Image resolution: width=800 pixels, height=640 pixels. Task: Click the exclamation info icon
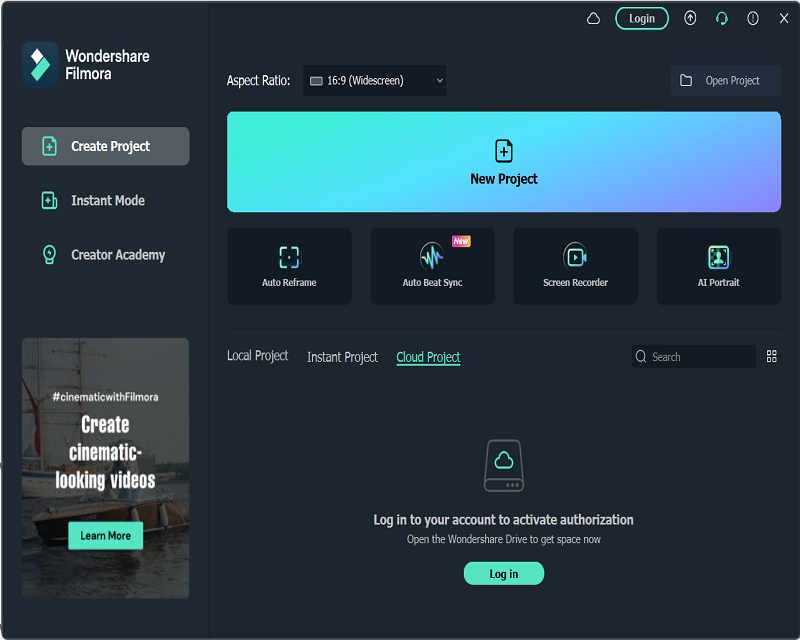[x=753, y=19]
